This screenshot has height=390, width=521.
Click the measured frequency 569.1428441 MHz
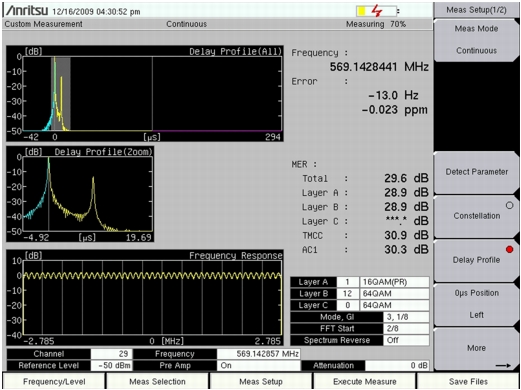[x=379, y=67]
